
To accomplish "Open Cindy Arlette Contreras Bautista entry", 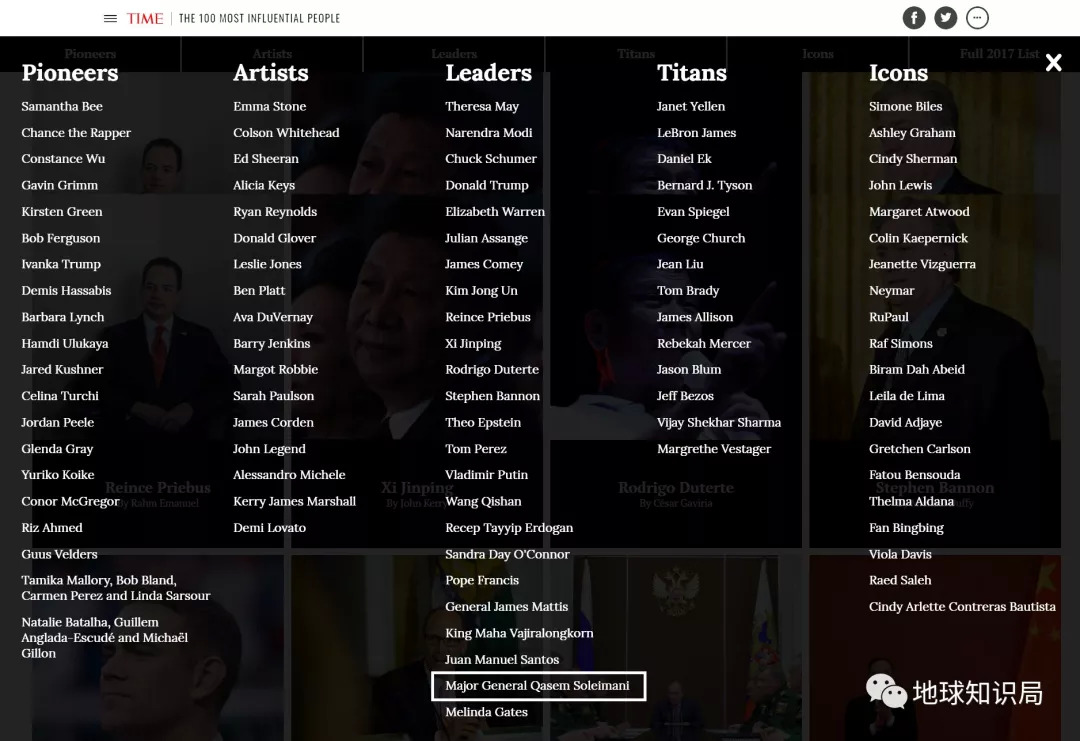I will pyautogui.click(x=962, y=607).
